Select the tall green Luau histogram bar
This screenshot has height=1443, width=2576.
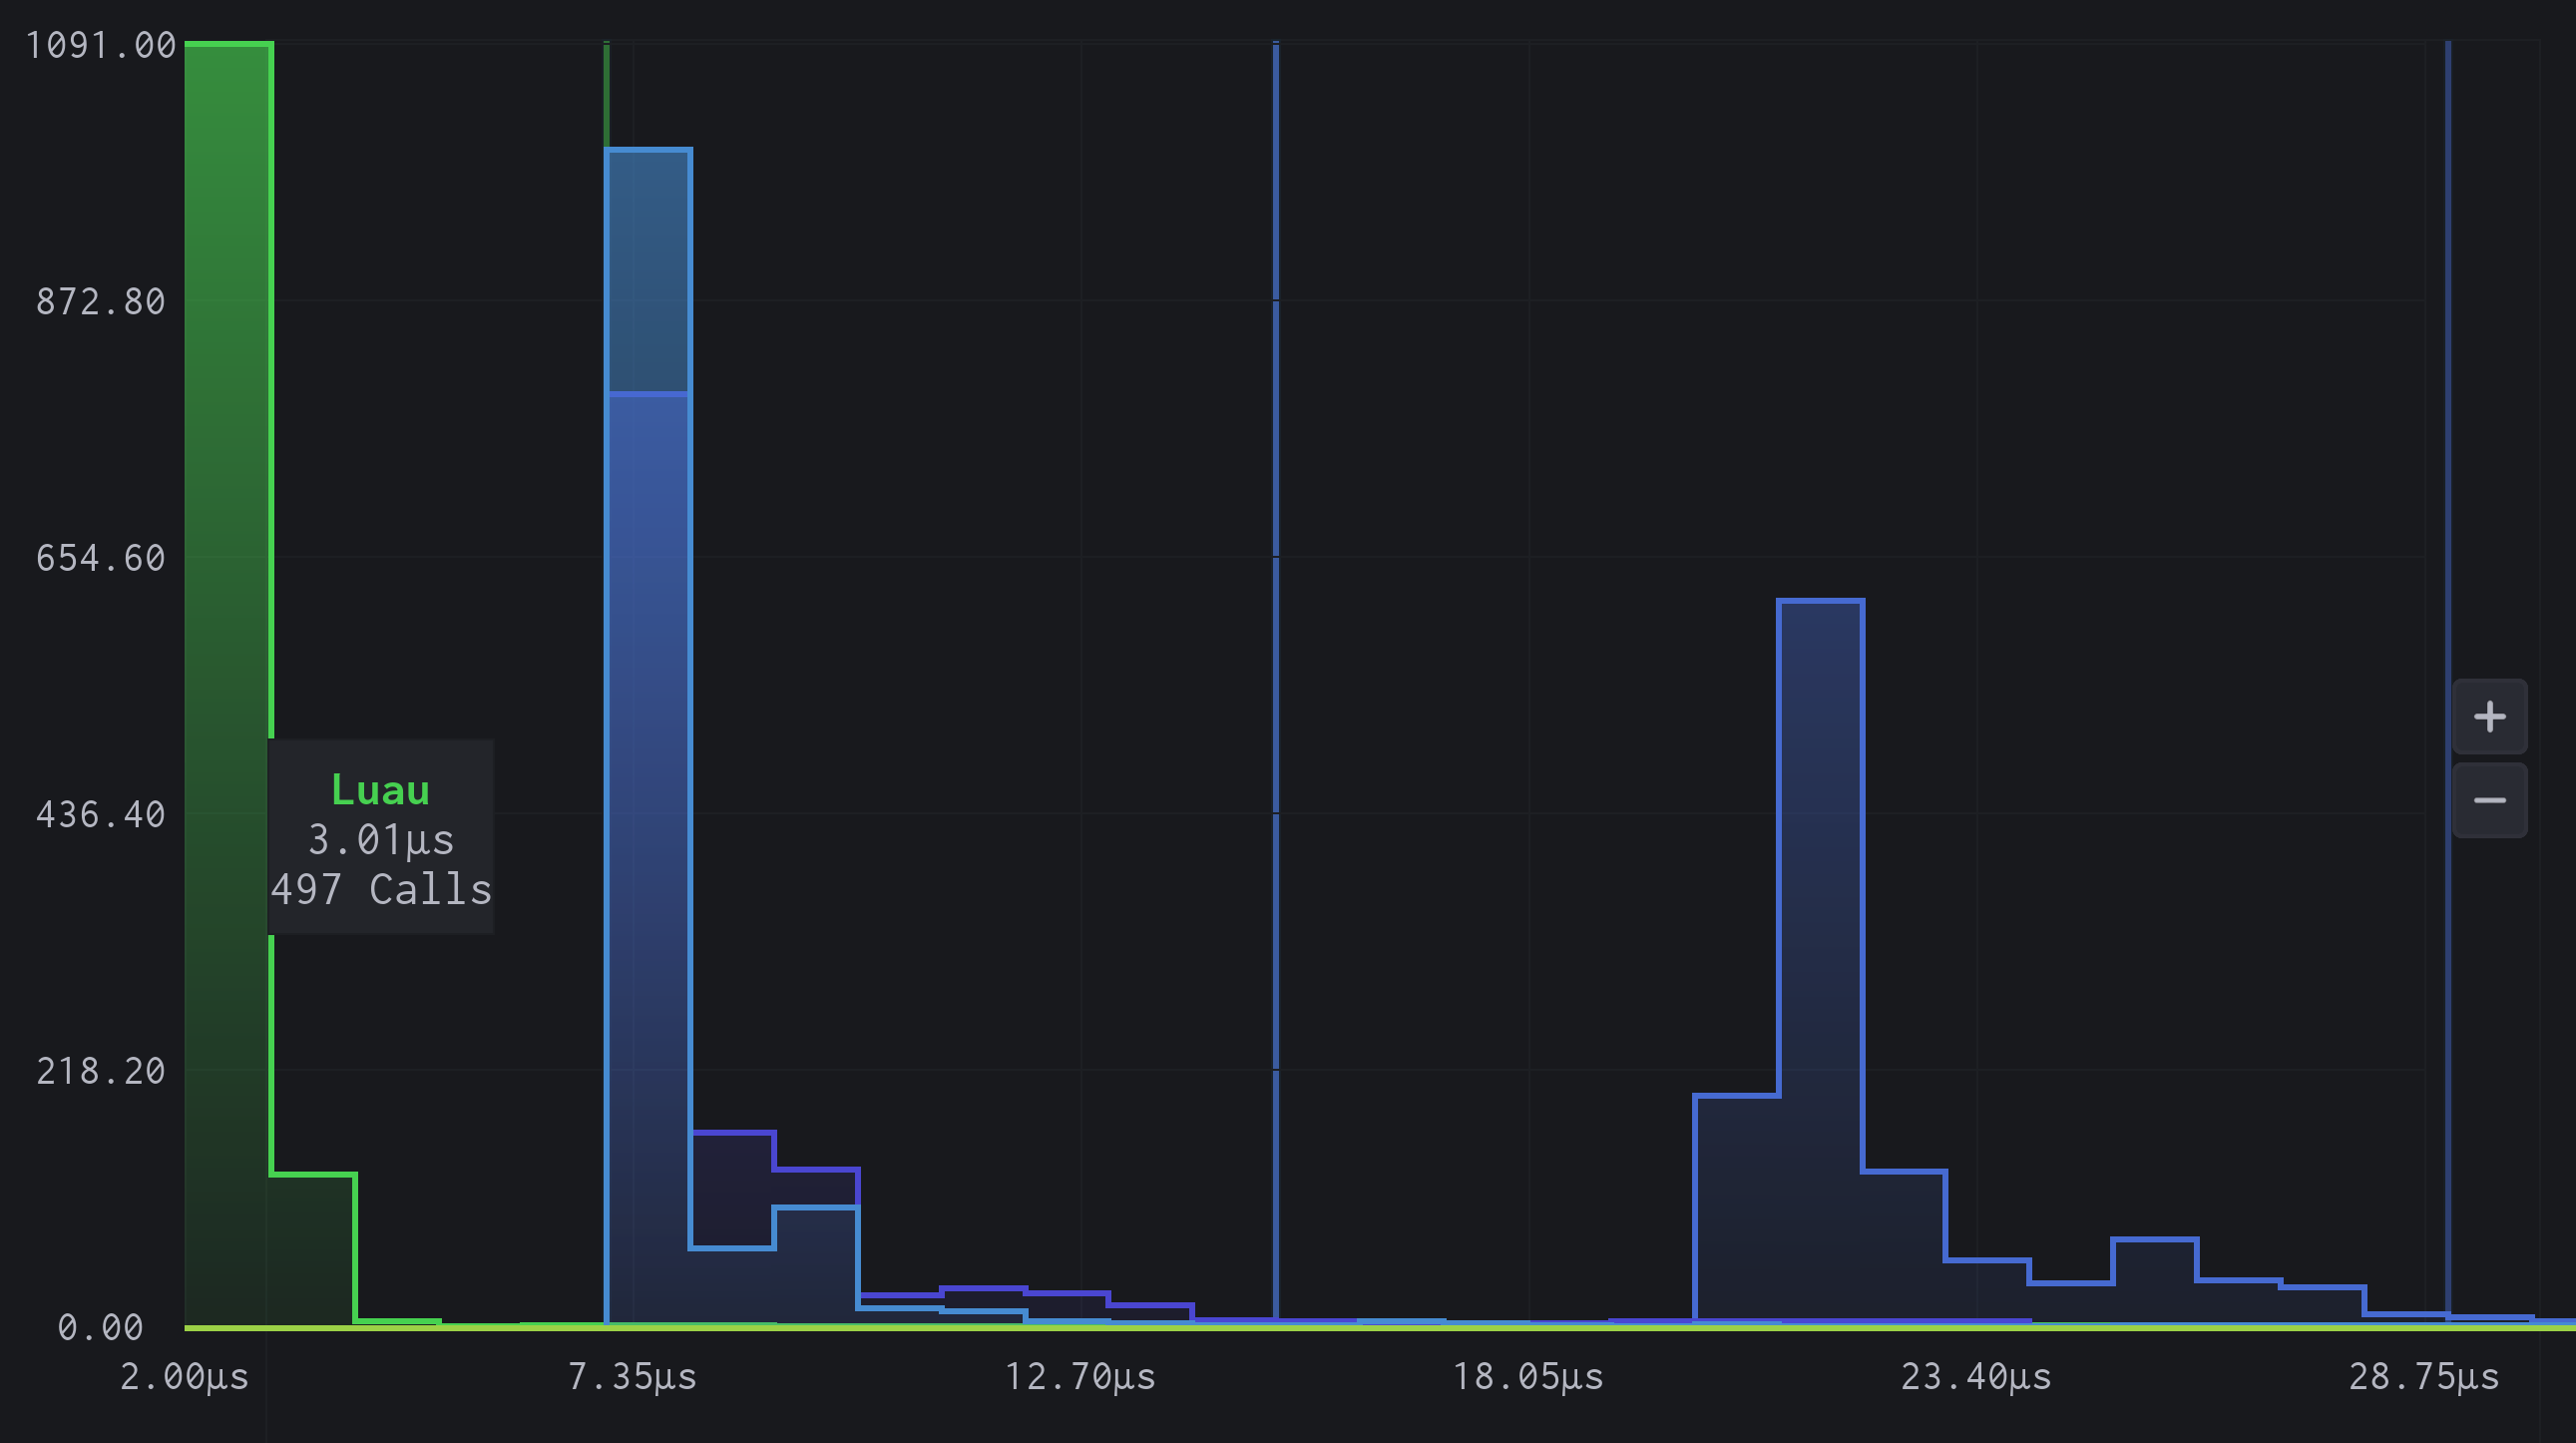point(228,684)
